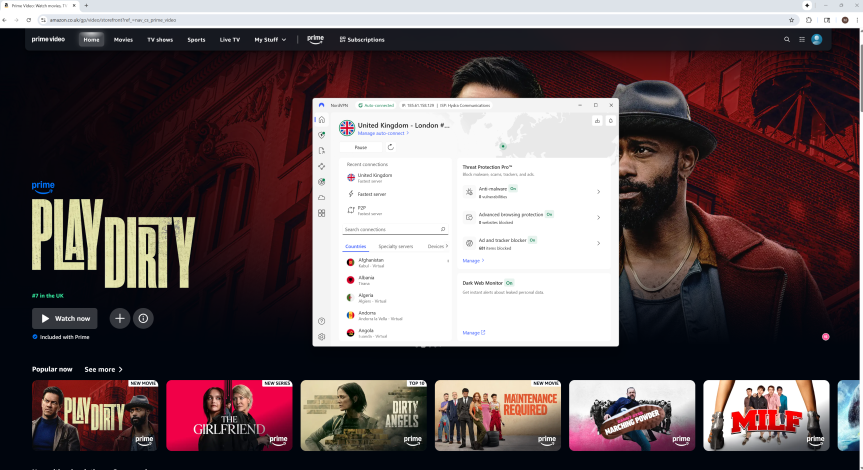
Task: Switch to Countries tab in NordVPN
Action: pos(356,246)
